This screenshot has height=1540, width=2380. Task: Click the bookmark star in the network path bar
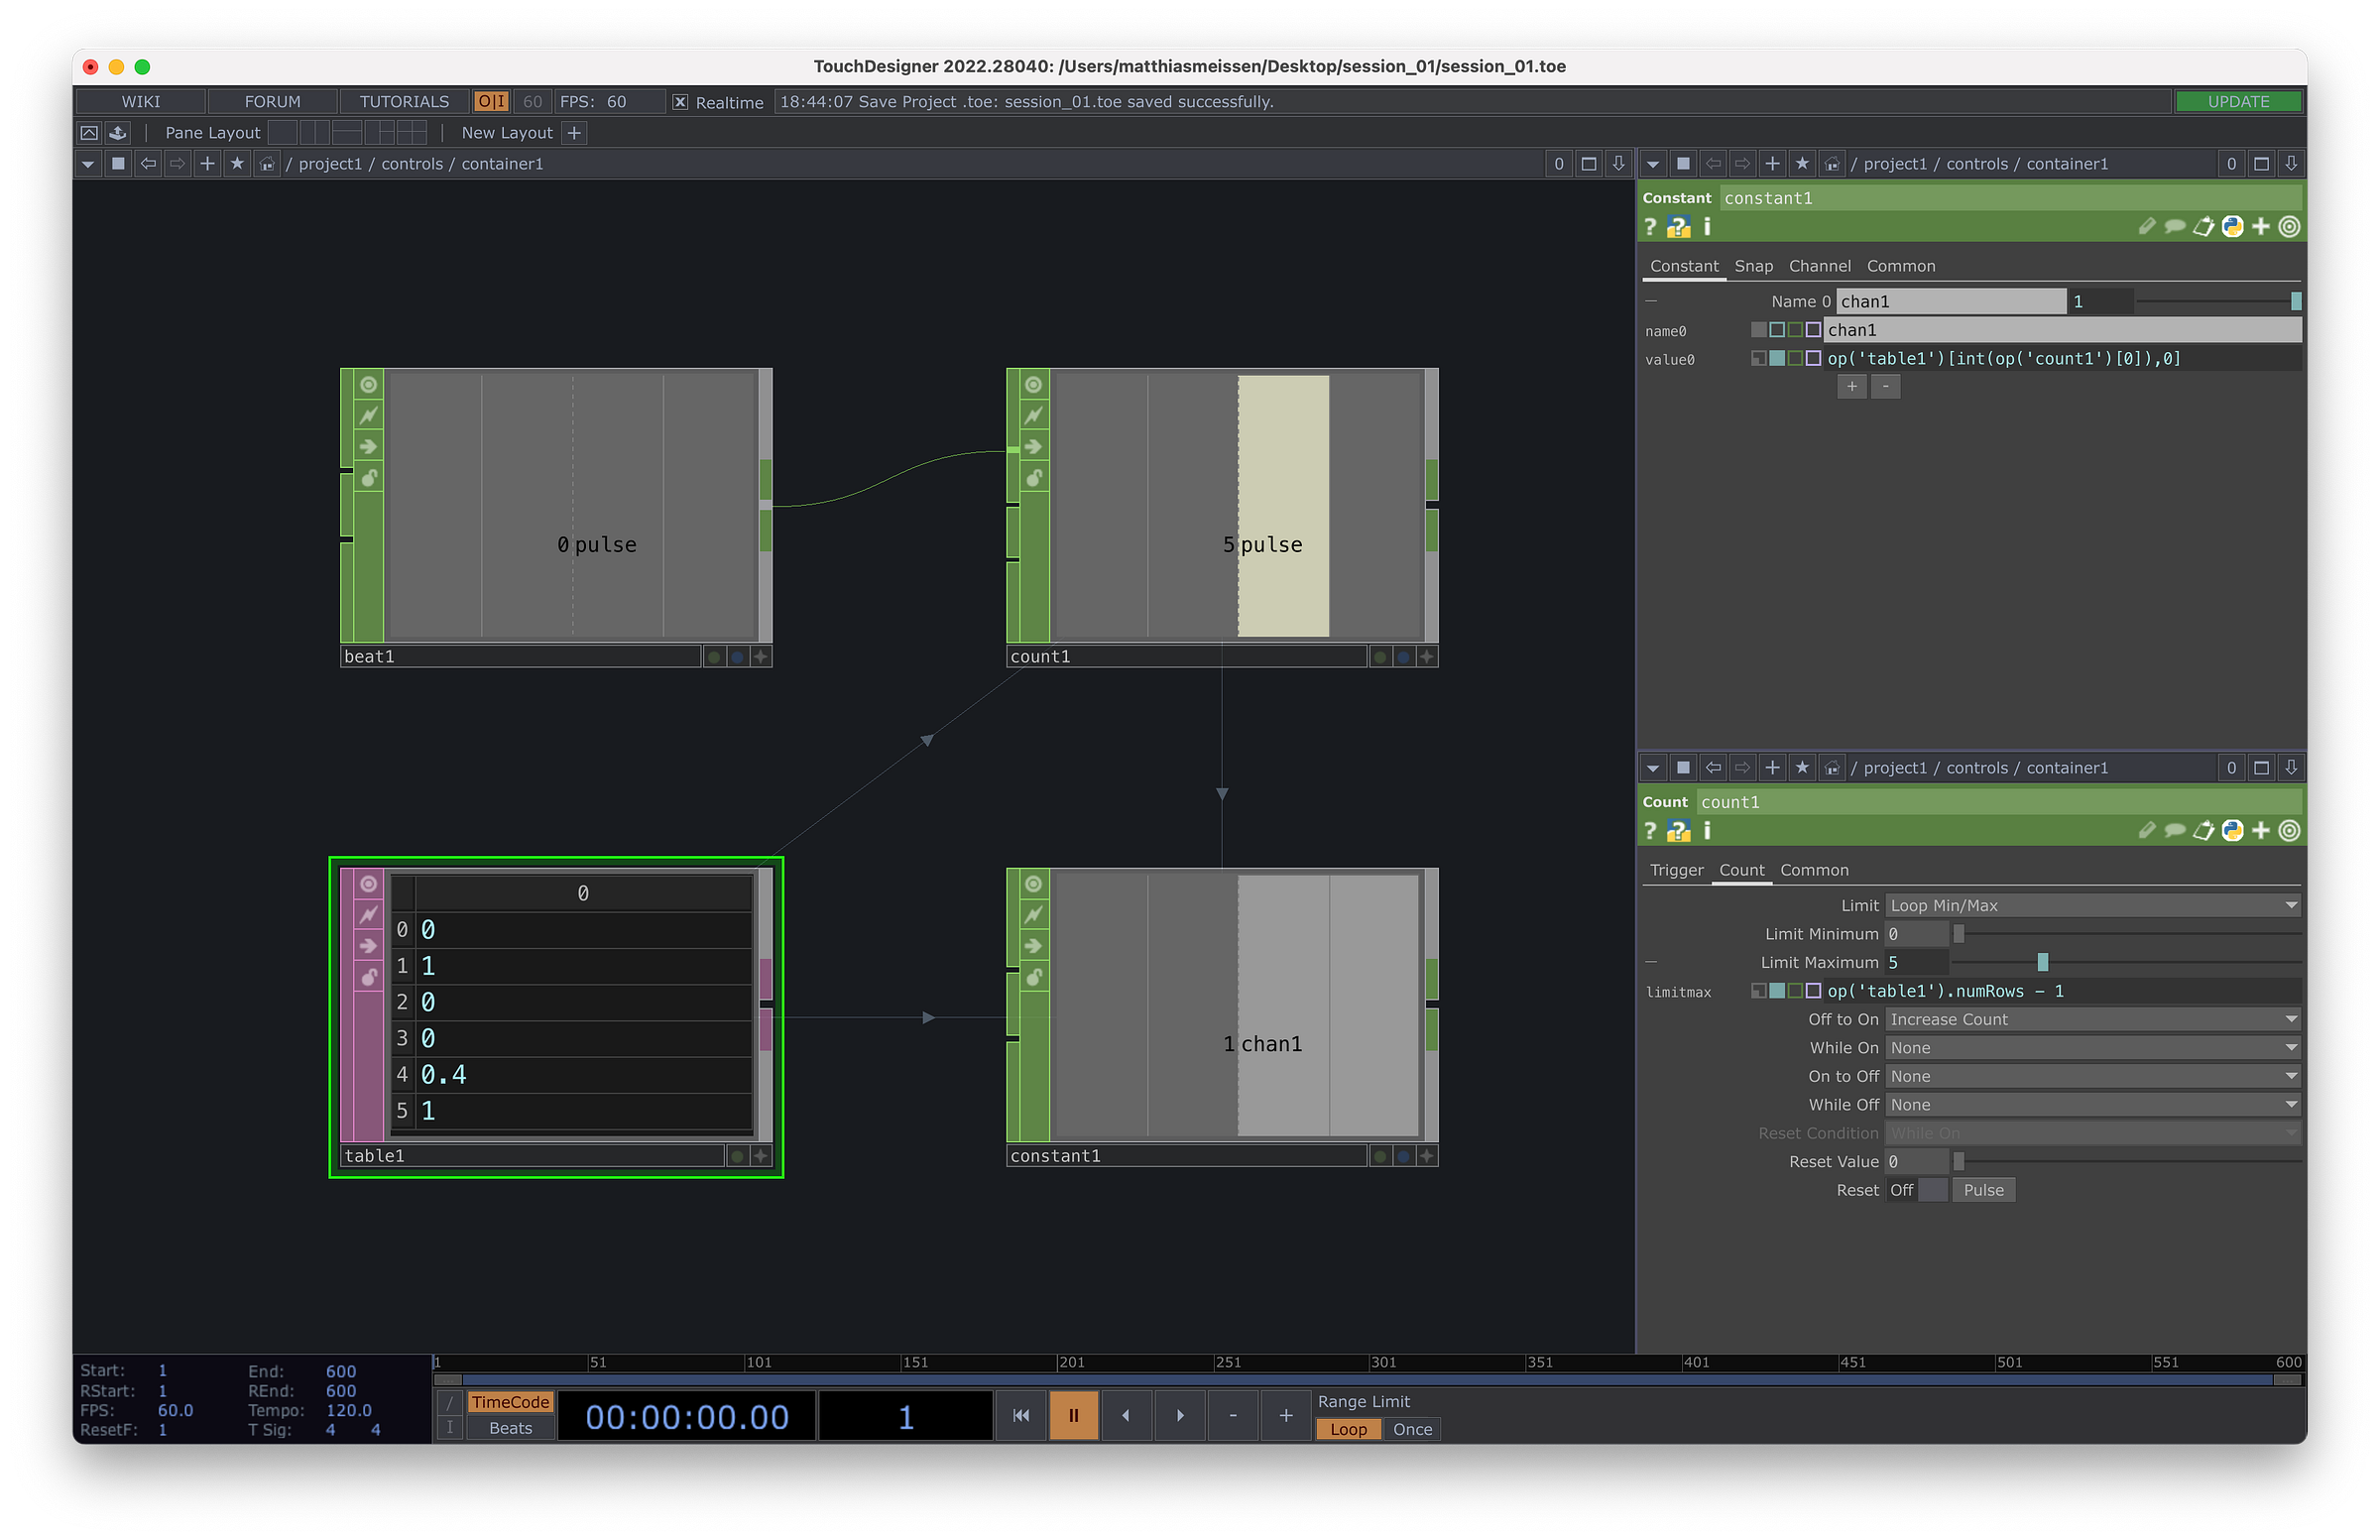[237, 164]
